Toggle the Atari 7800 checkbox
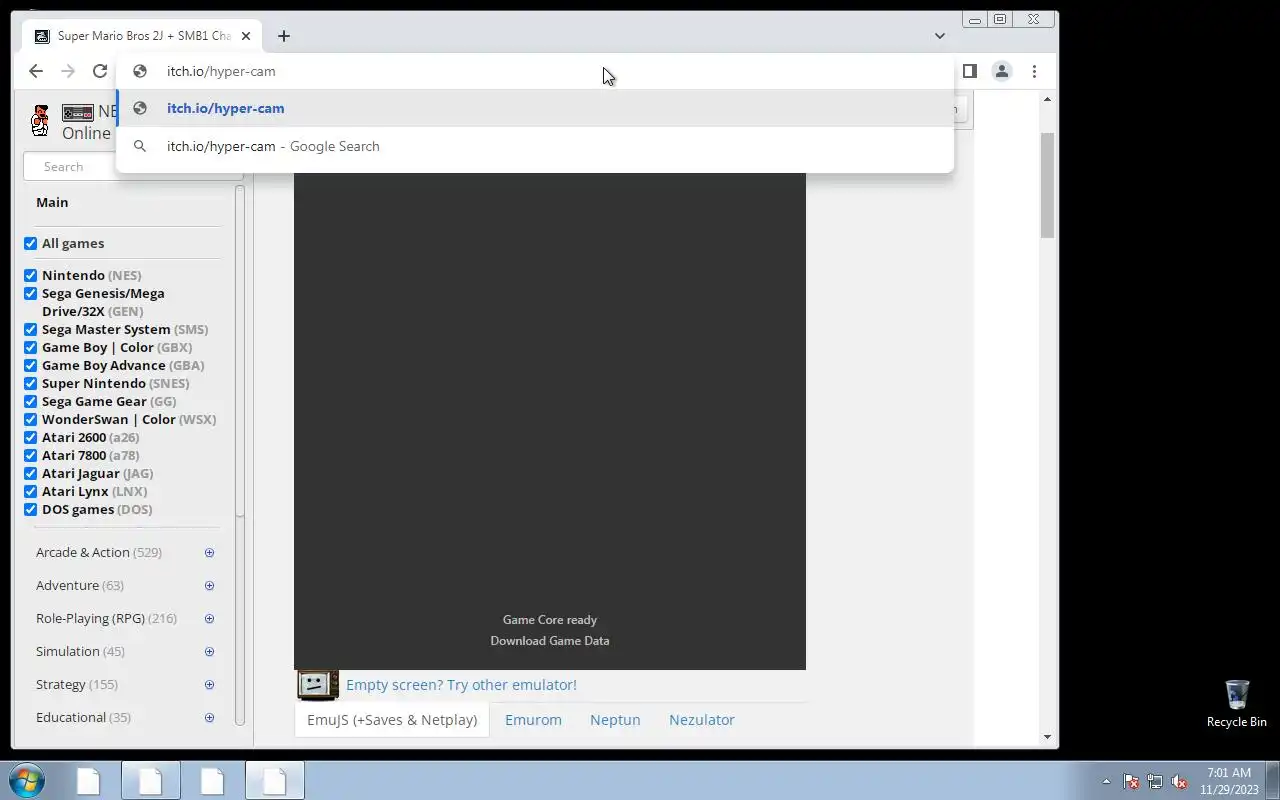The height and width of the screenshot is (800, 1280). pyautogui.click(x=30, y=455)
